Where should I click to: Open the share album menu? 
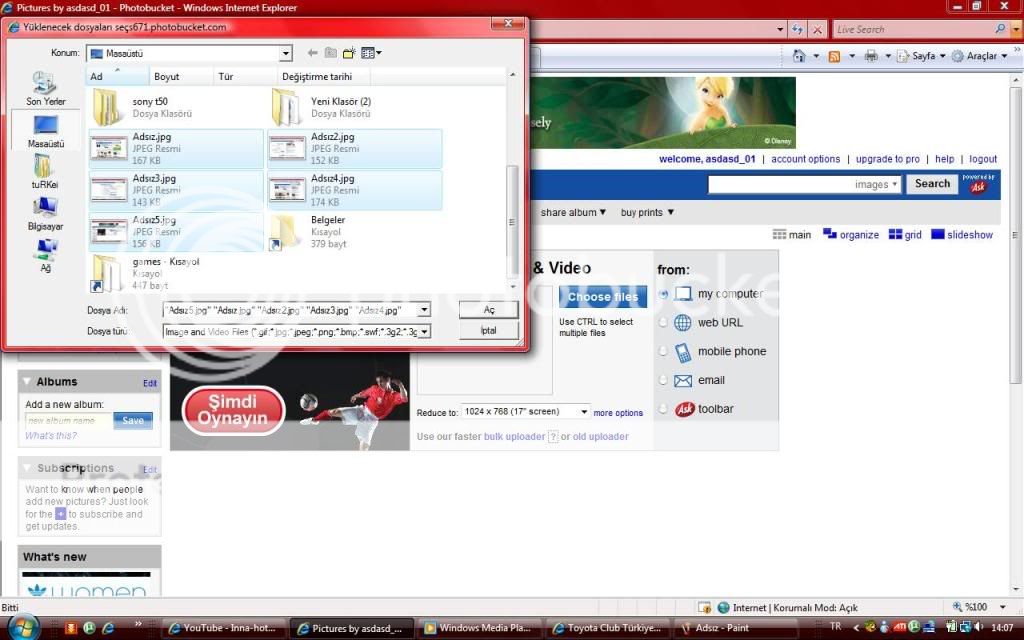click(574, 212)
